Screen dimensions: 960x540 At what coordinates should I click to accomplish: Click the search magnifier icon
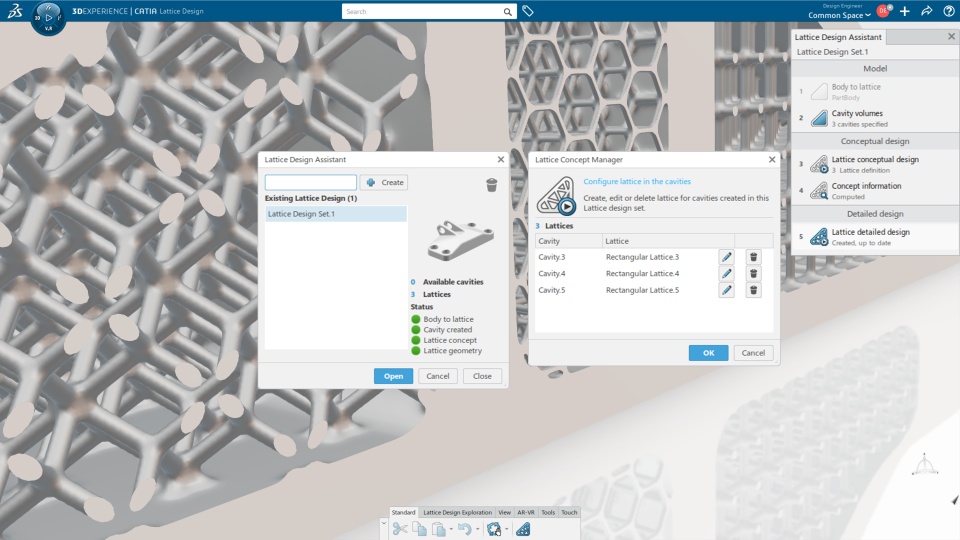(508, 12)
